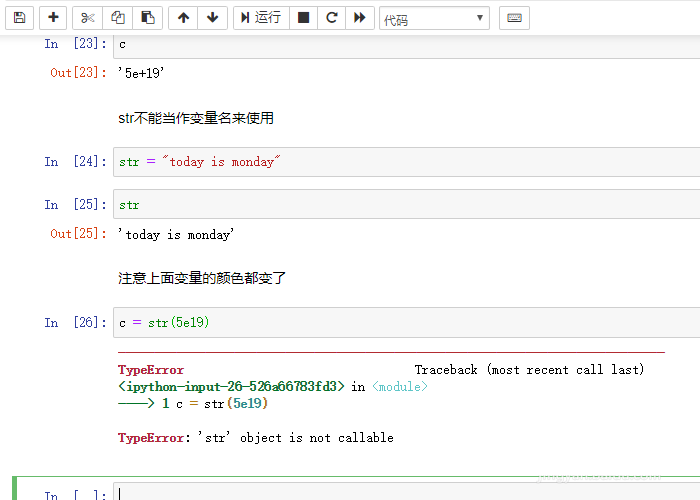
Task: Click into input cell 23 containing c
Action: pyautogui.click(x=407, y=45)
